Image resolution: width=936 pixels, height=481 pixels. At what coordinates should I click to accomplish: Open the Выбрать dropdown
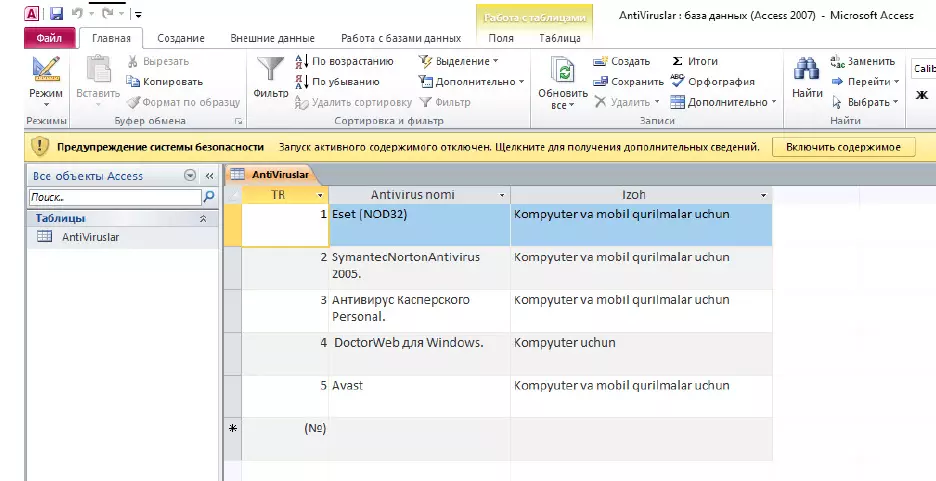[865, 102]
